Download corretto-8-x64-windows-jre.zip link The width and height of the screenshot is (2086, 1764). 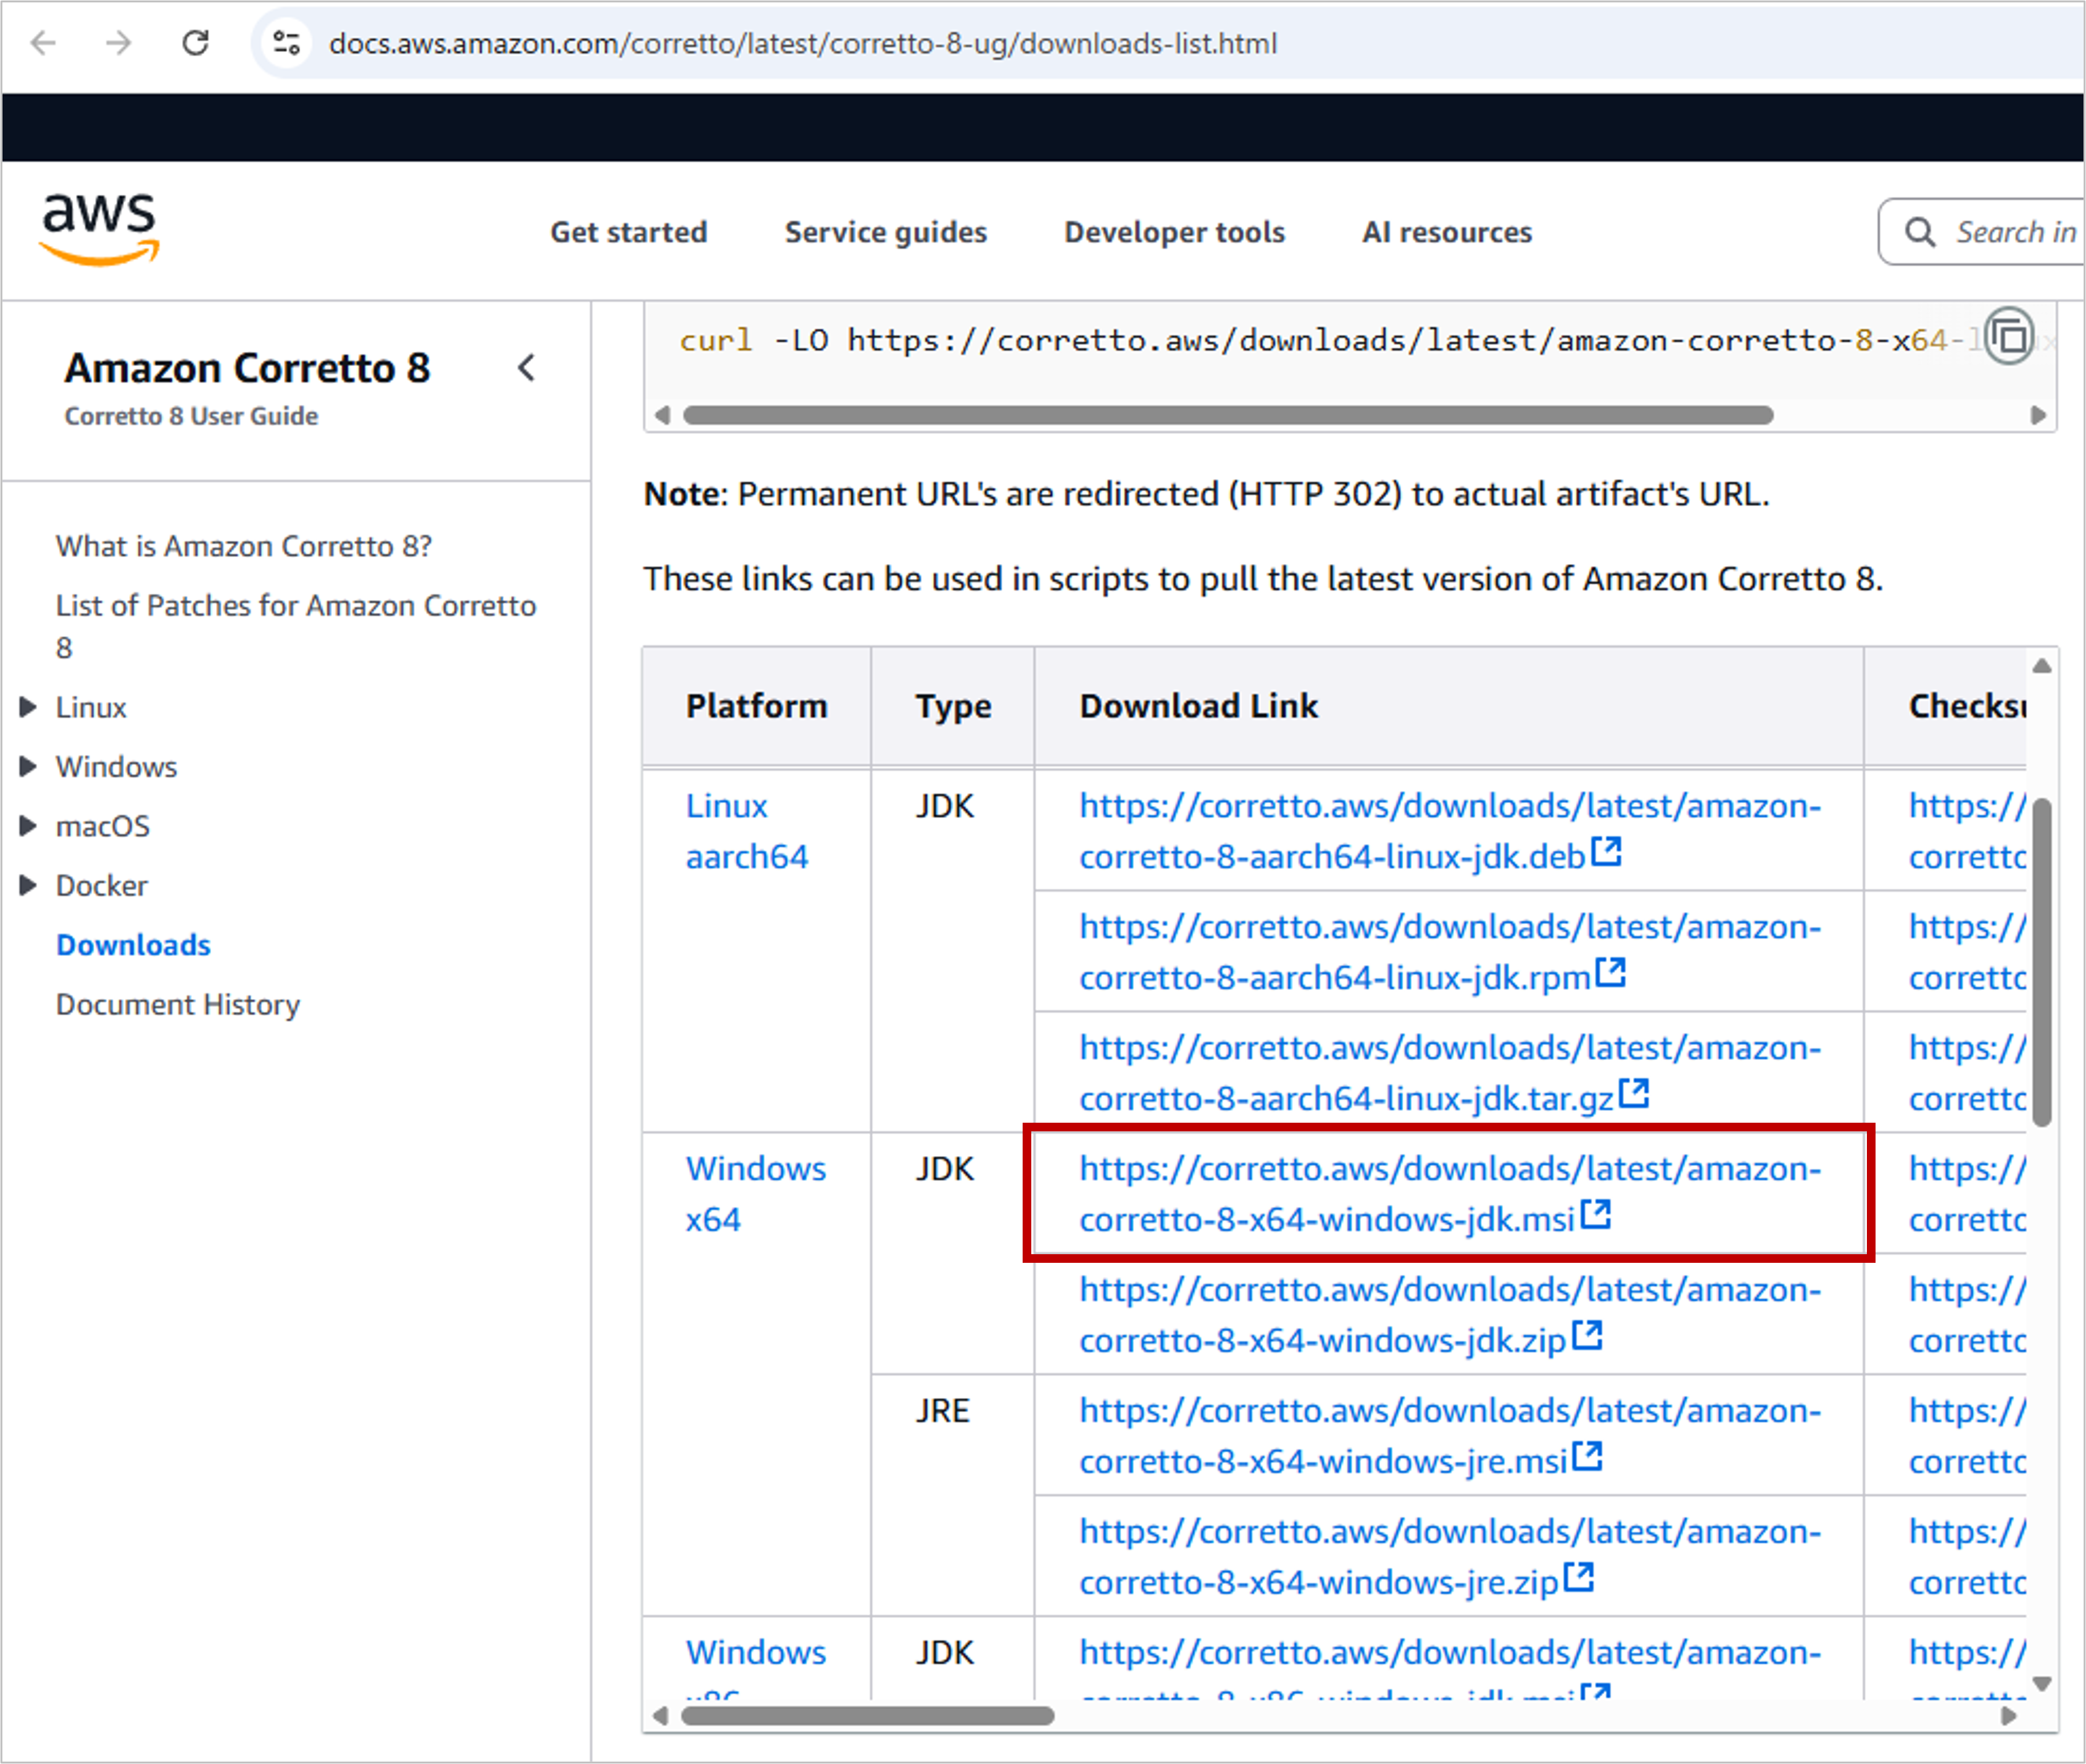point(1449,1557)
